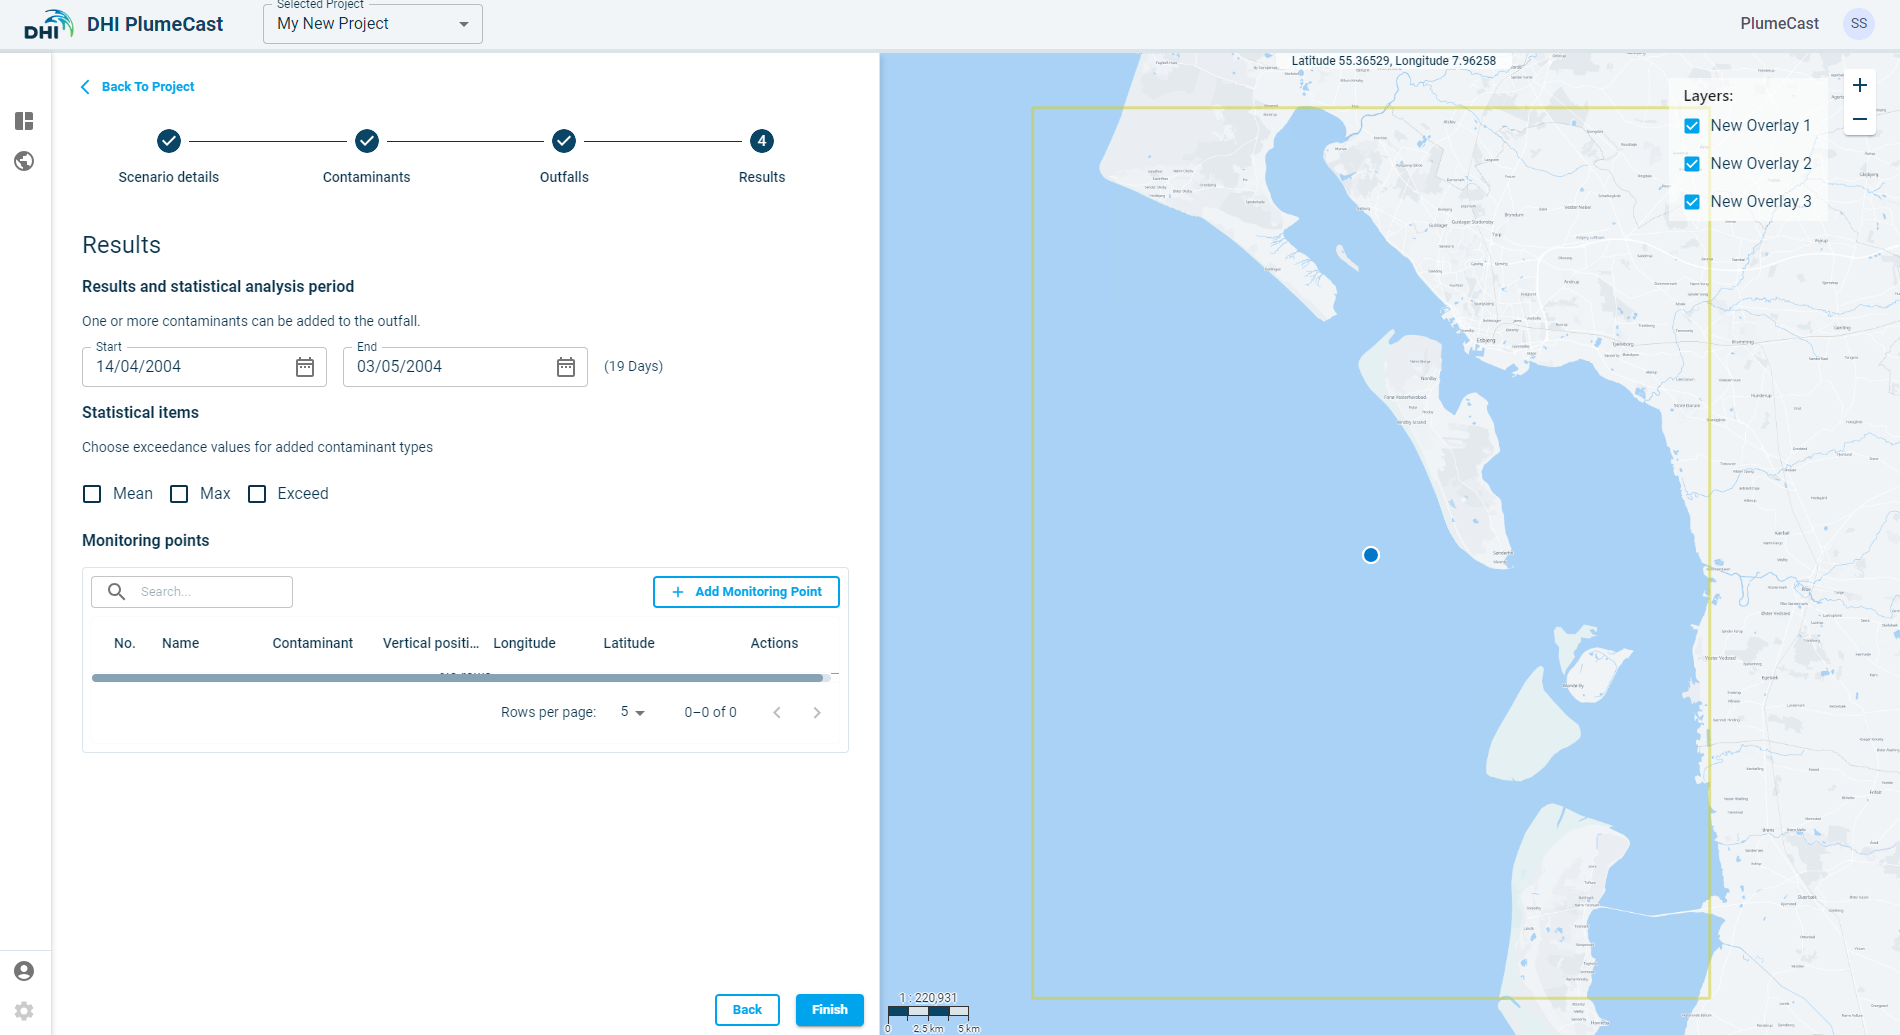The height and width of the screenshot is (1035, 1900).
Task: Enable the Mean statistic checkbox
Action: point(92,494)
